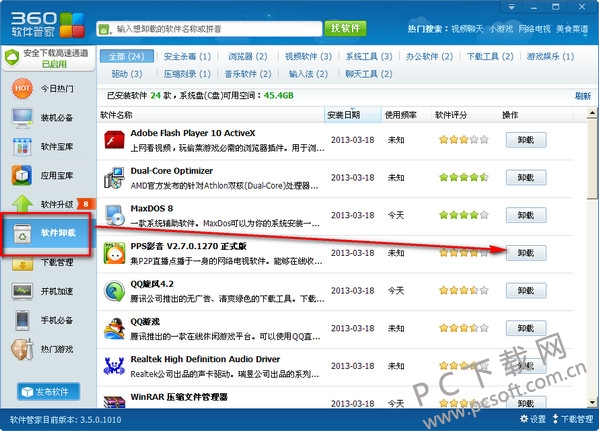This screenshot has height=431, width=599.
Task: Open hot search link 视频聊天
Action: (x=467, y=29)
